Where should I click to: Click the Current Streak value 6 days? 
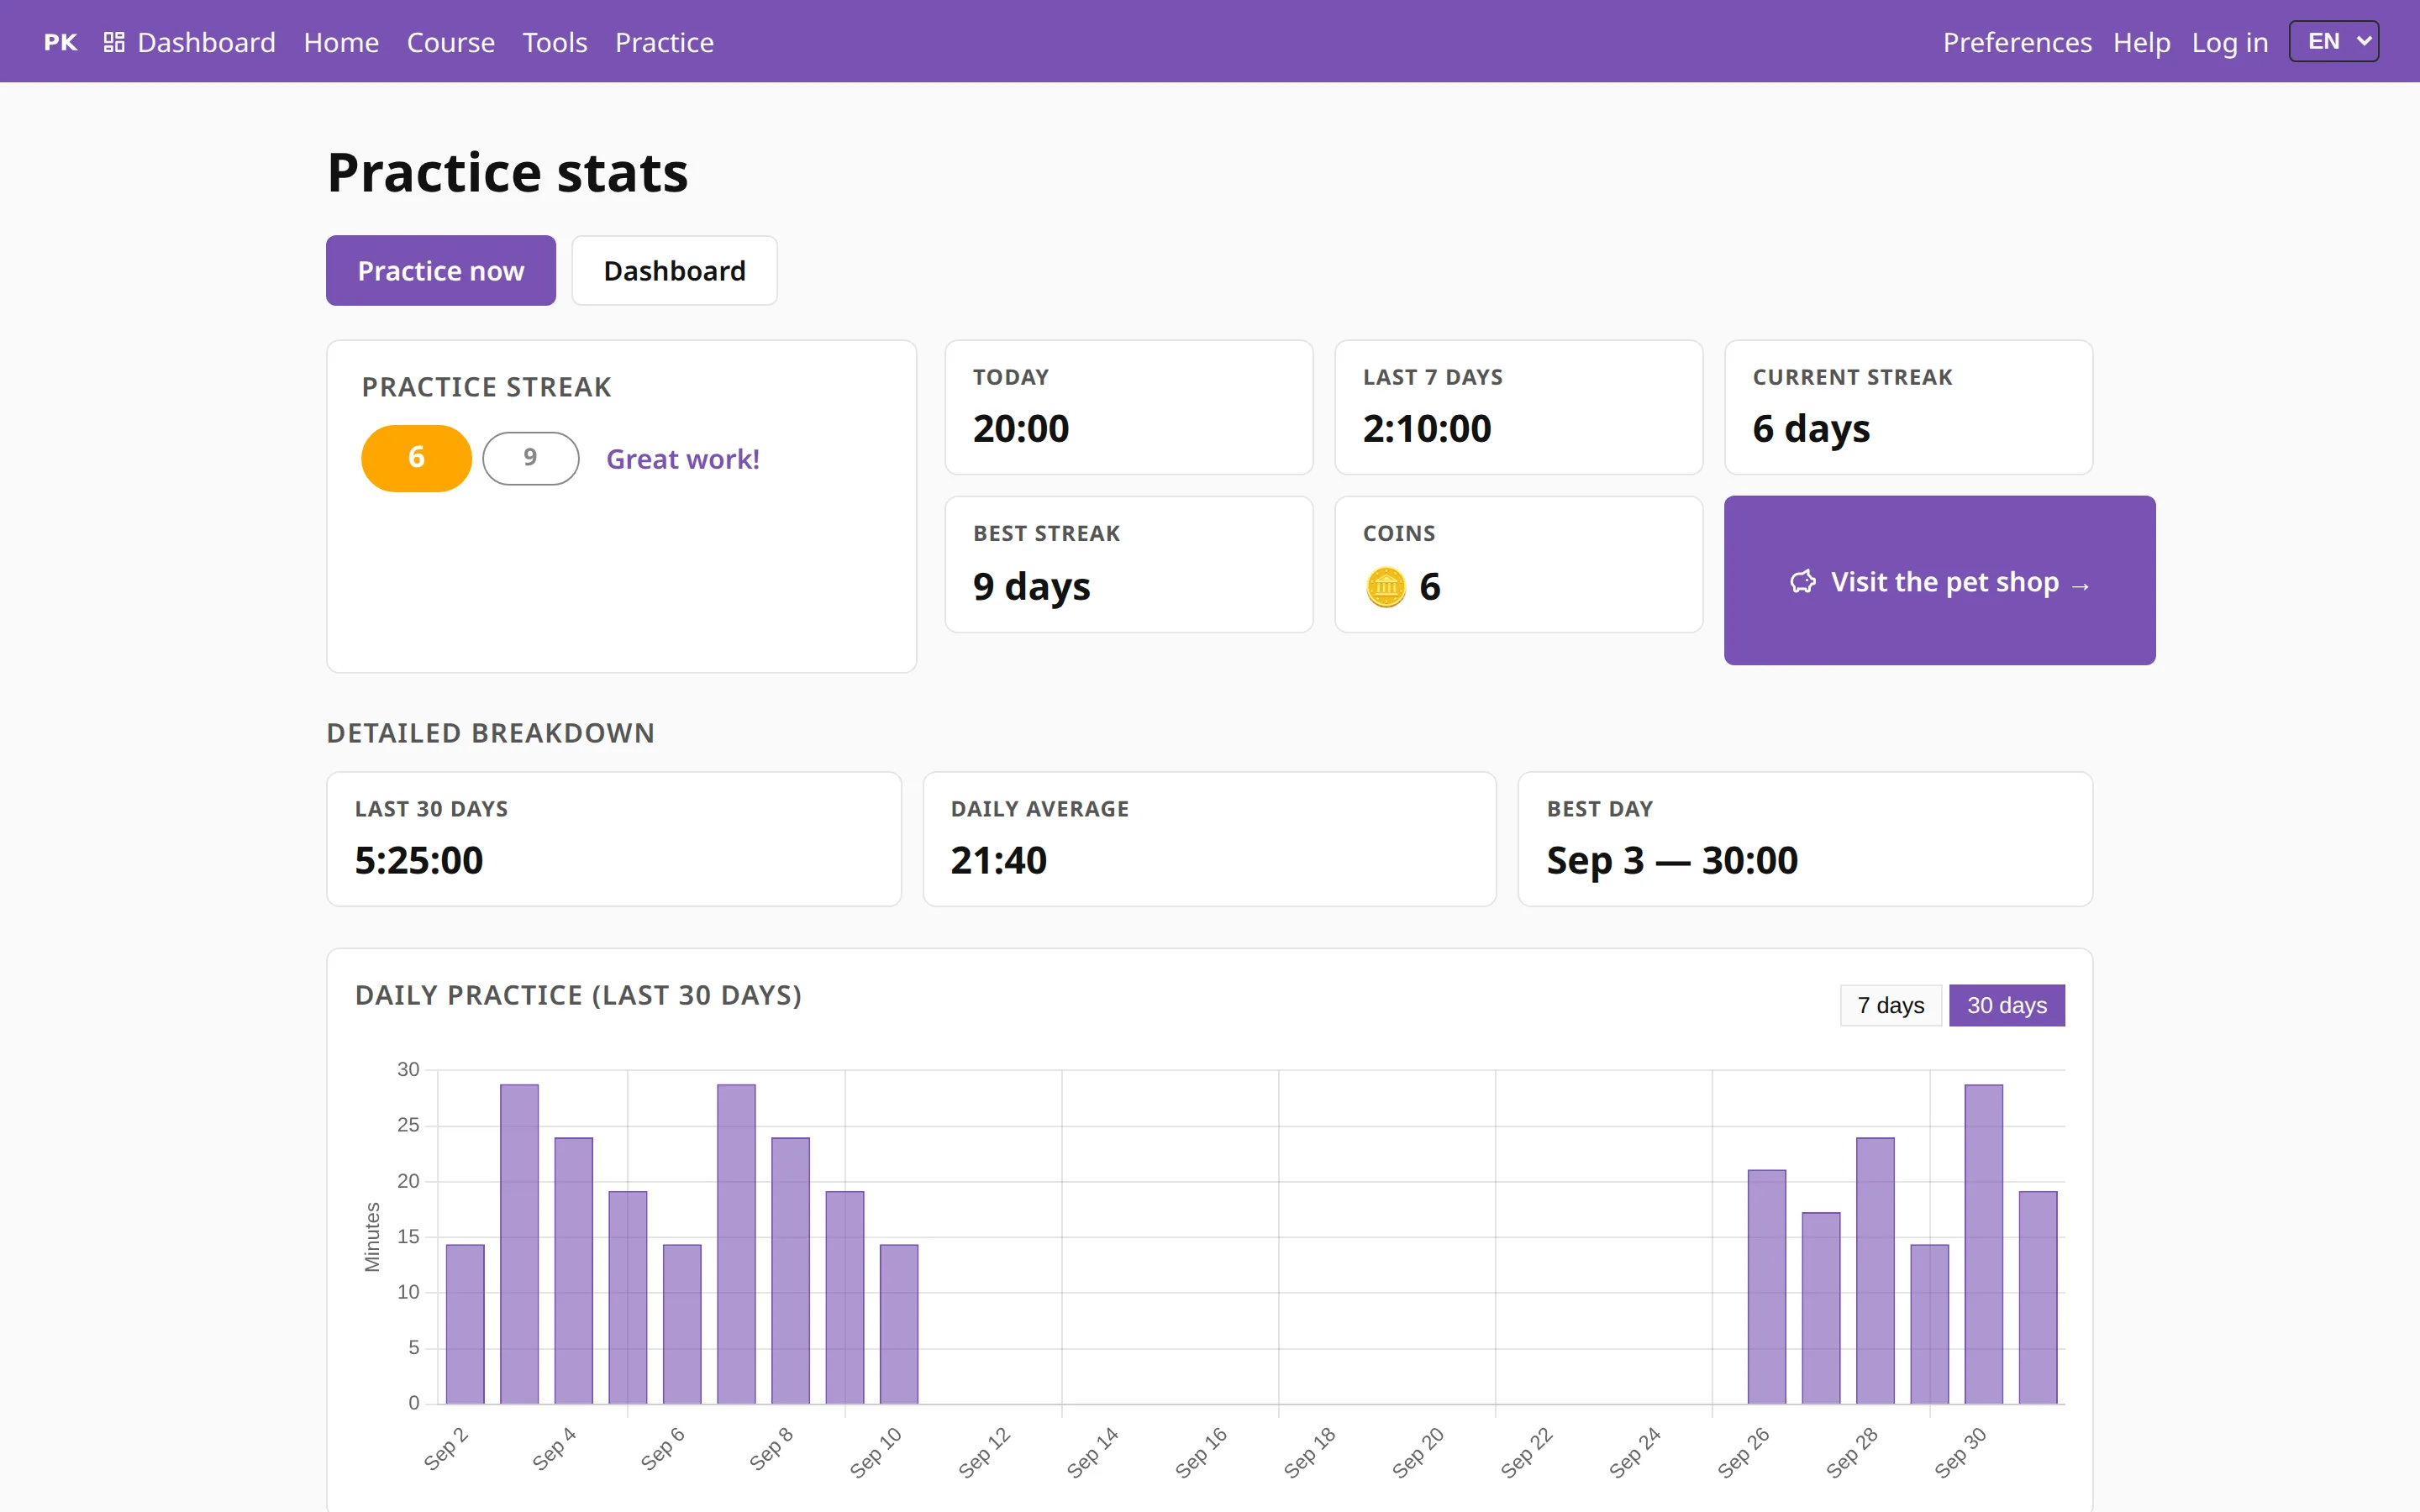pyautogui.click(x=1811, y=428)
